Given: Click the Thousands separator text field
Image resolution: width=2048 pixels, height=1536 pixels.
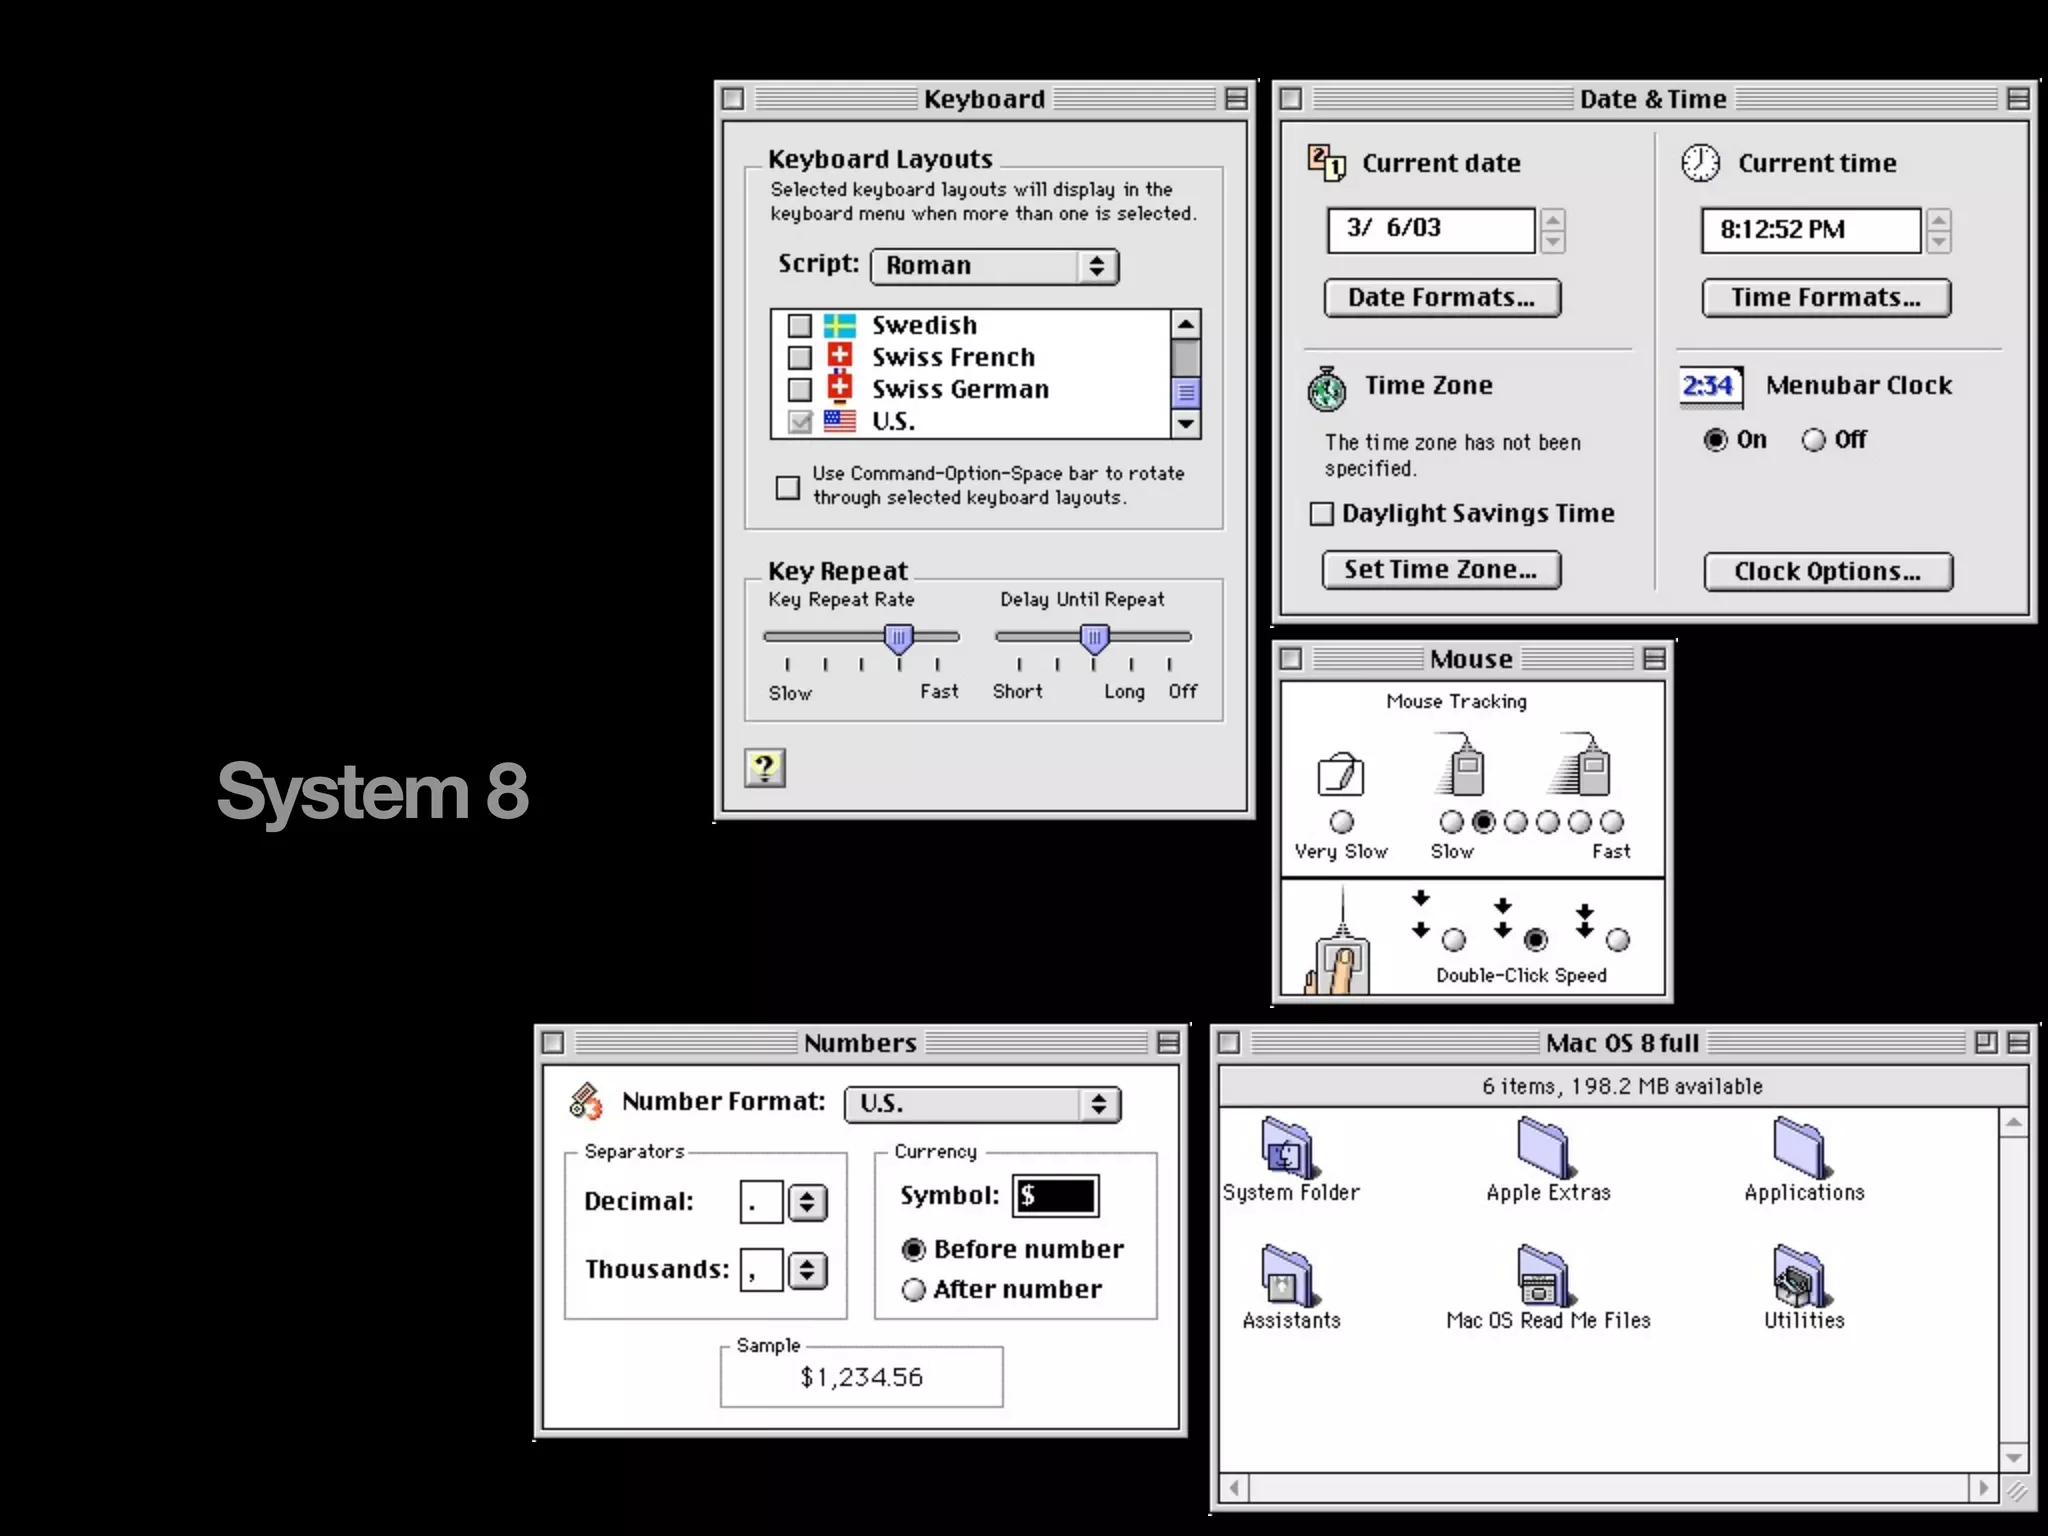Looking at the screenshot, I should [762, 1270].
